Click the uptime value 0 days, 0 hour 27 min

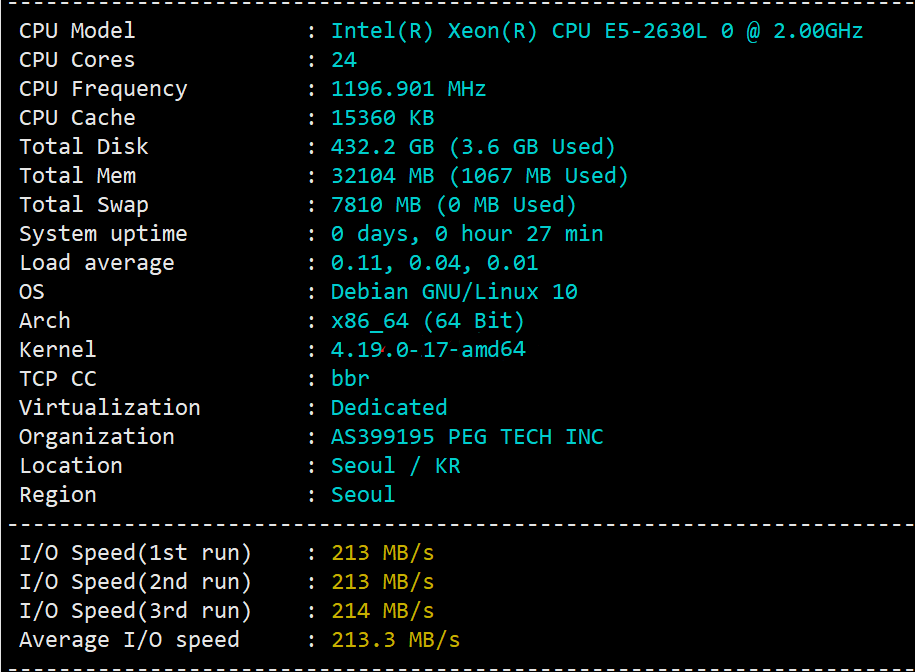click(x=467, y=234)
